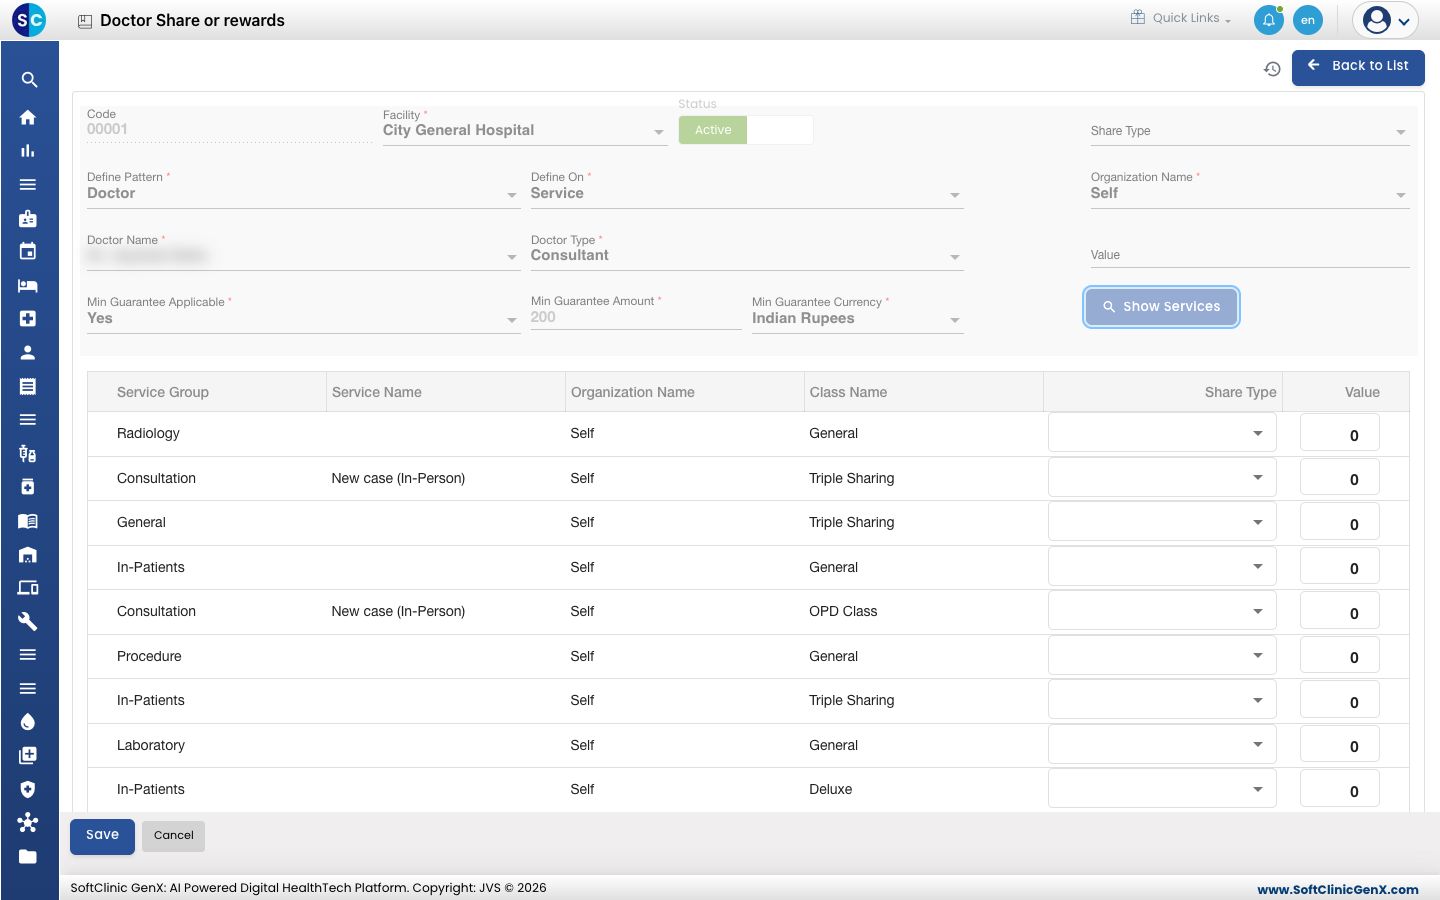Viewport: 1440px width, 900px height.
Task: Open the Facility dropdown
Action: click(x=525, y=130)
